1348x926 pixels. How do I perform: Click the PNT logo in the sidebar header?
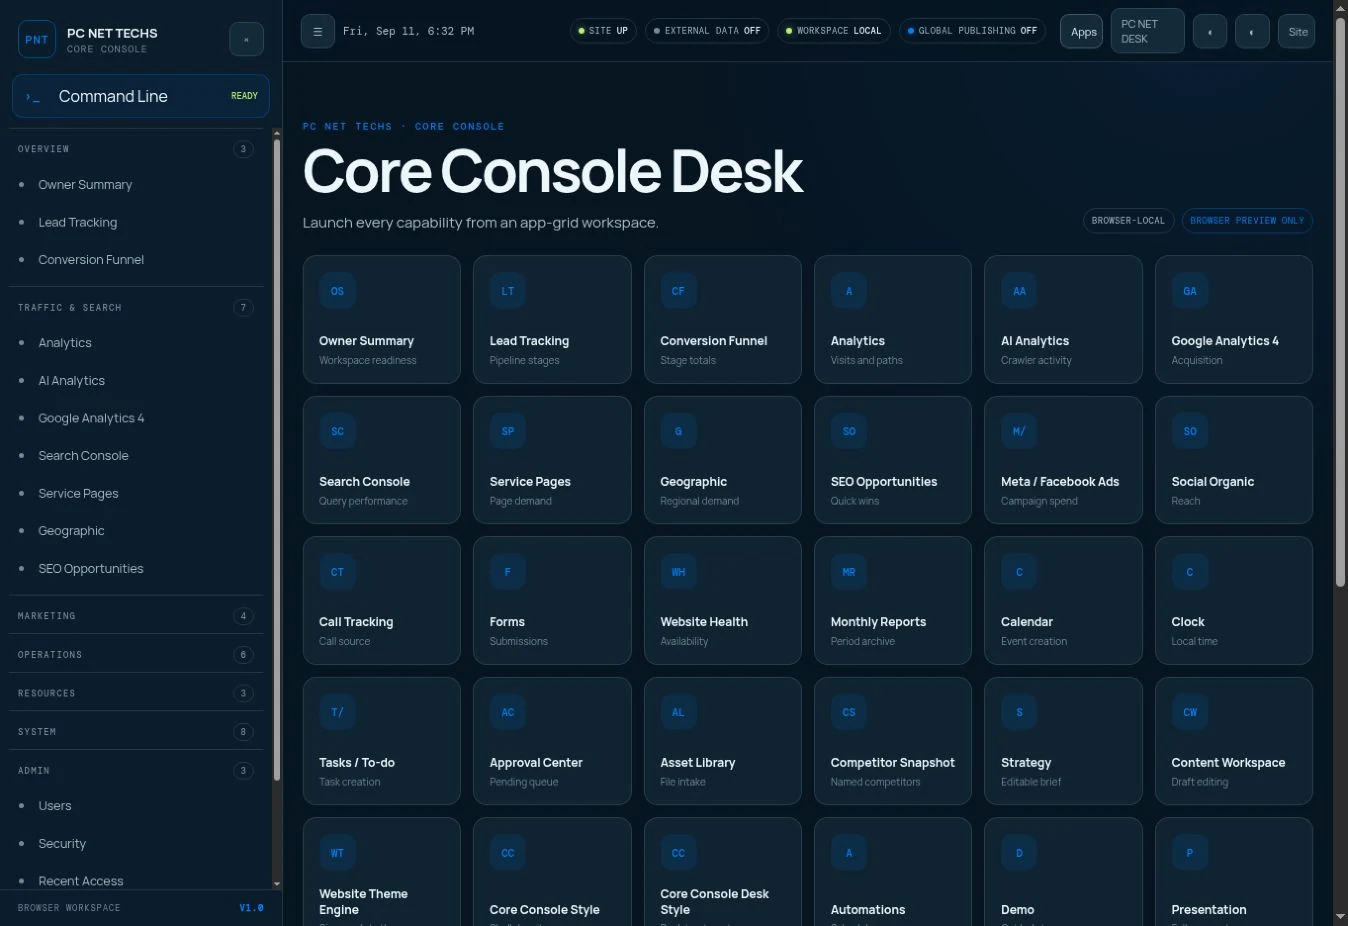click(37, 40)
